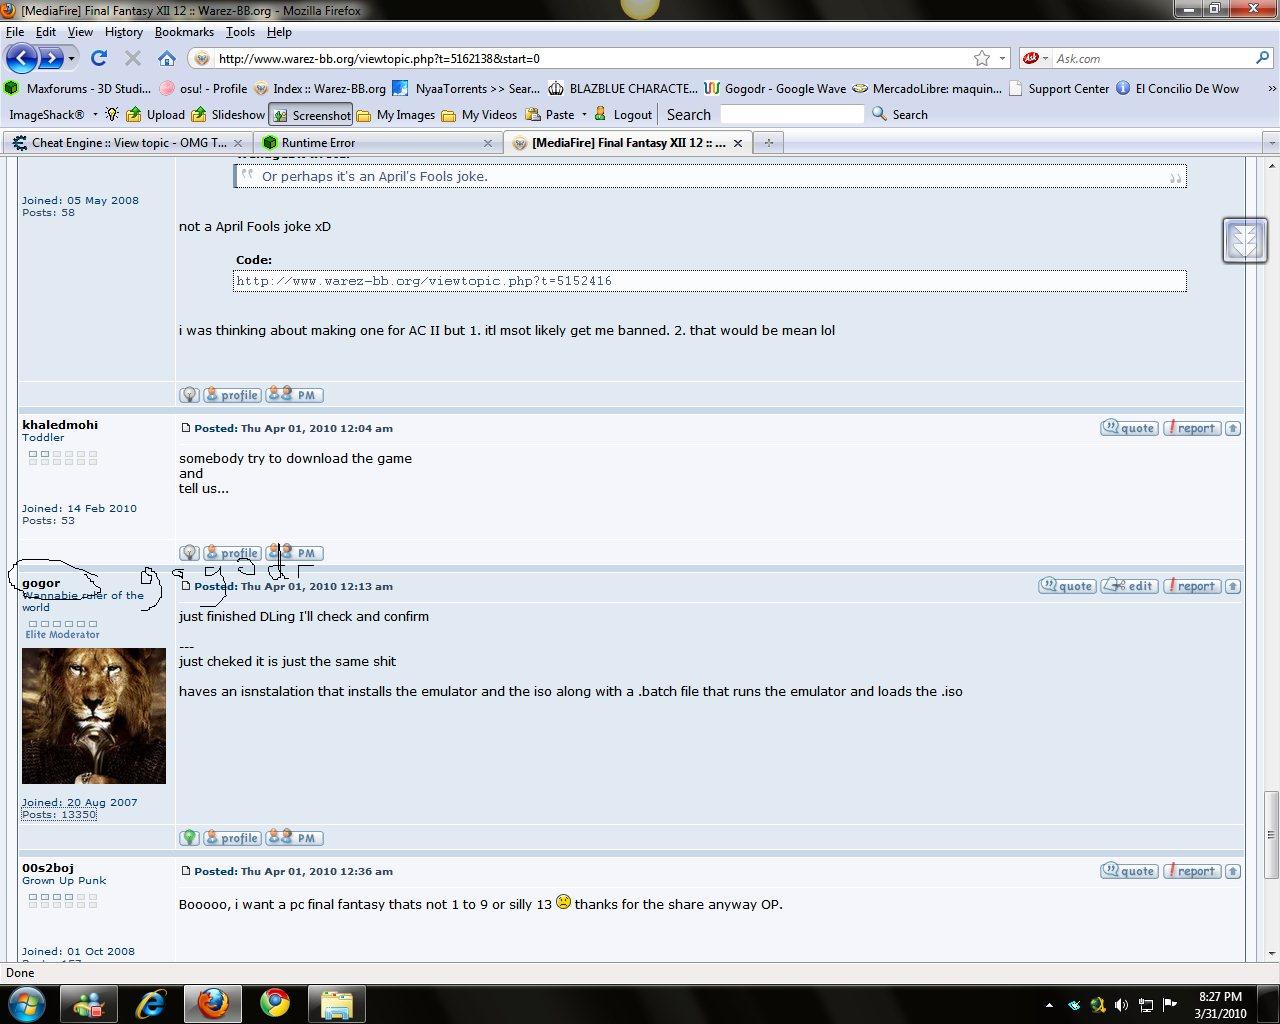Open the ImageShack toolbar dropdown
Image resolution: width=1280 pixels, height=1024 pixels.
coord(95,115)
